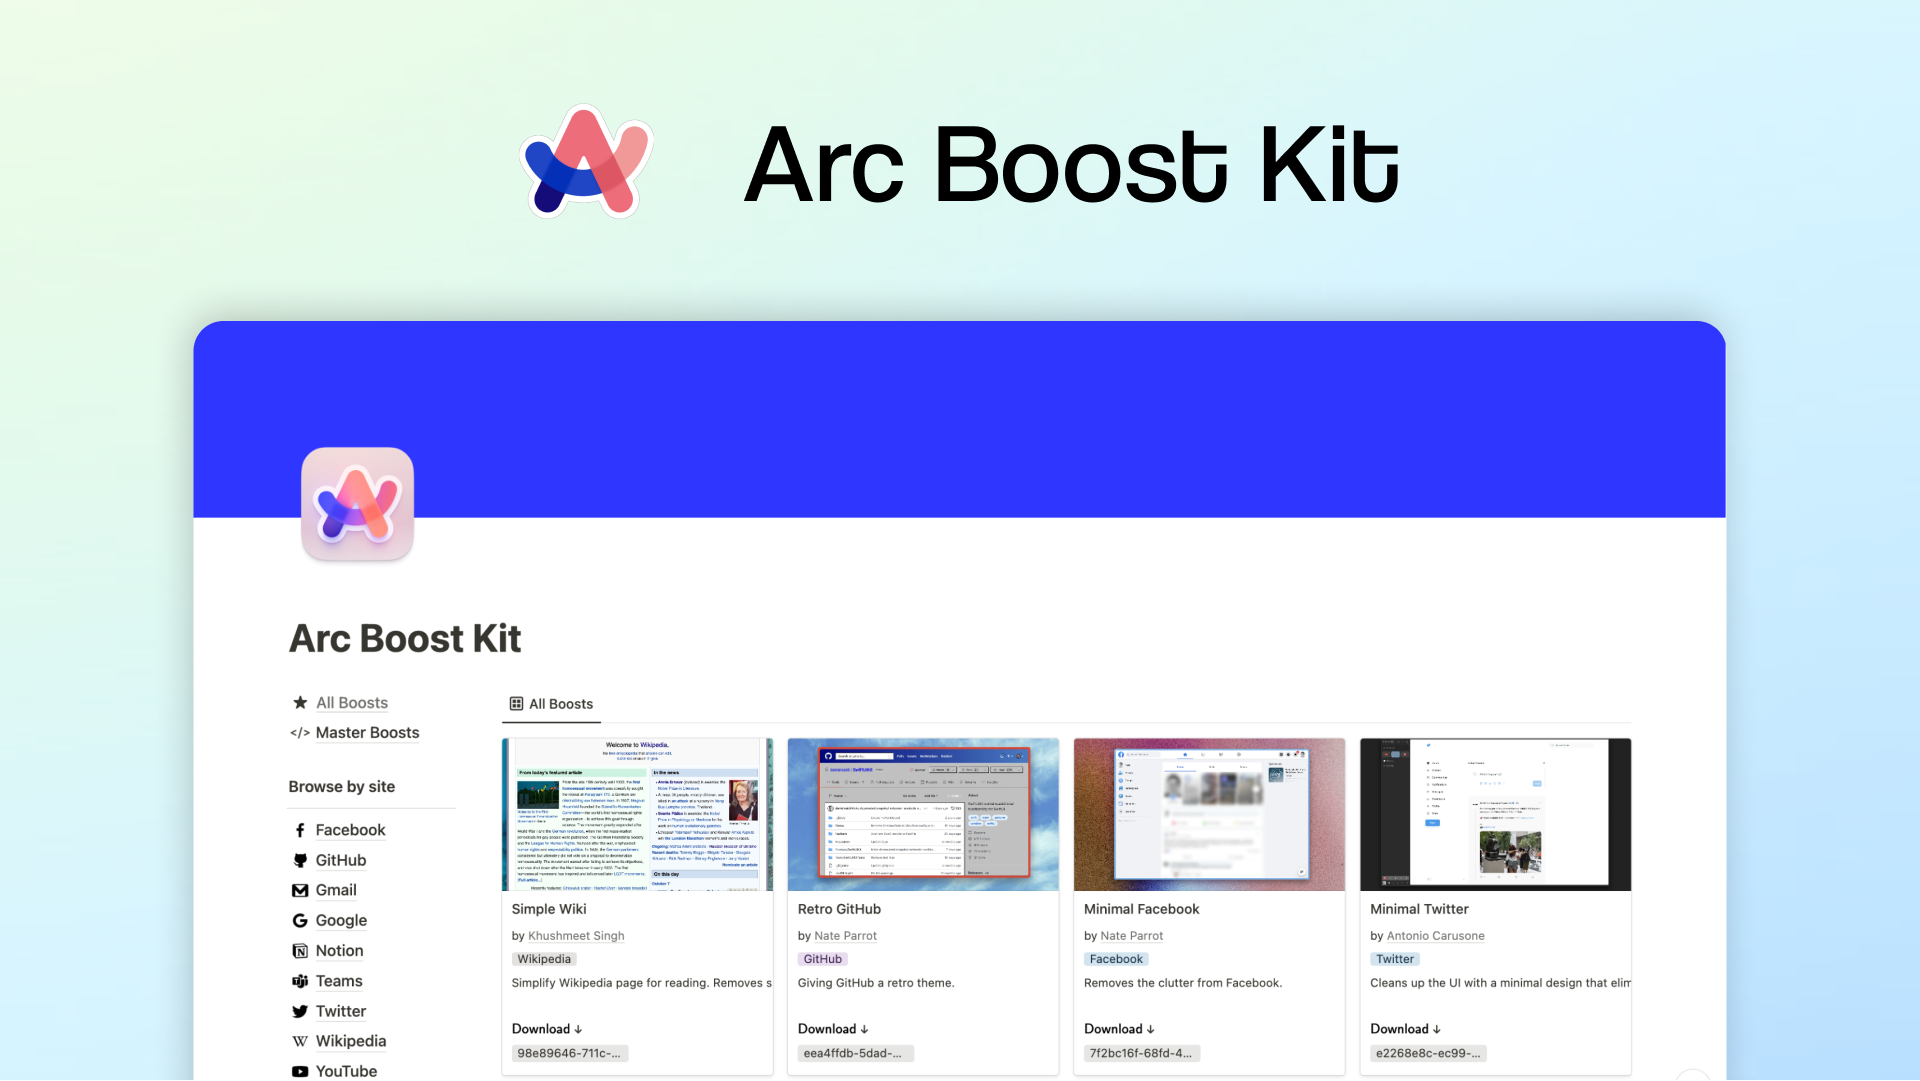Open Master Boosts sidebar link

(367, 733)
